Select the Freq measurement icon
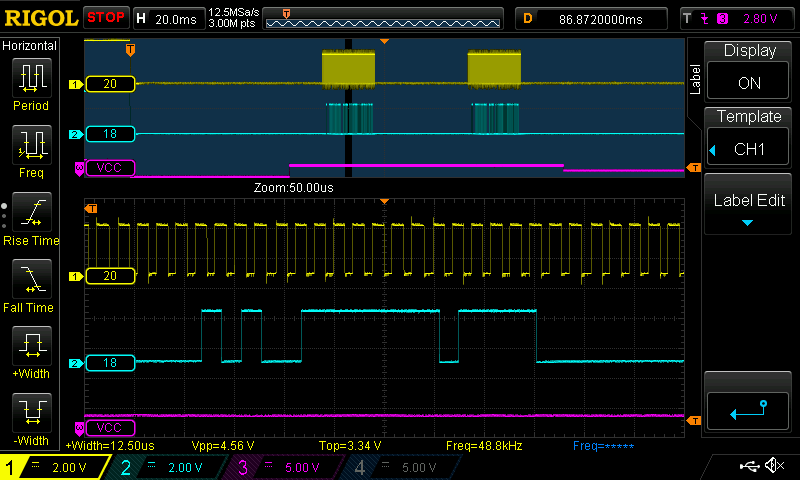 tap(31, 150)
